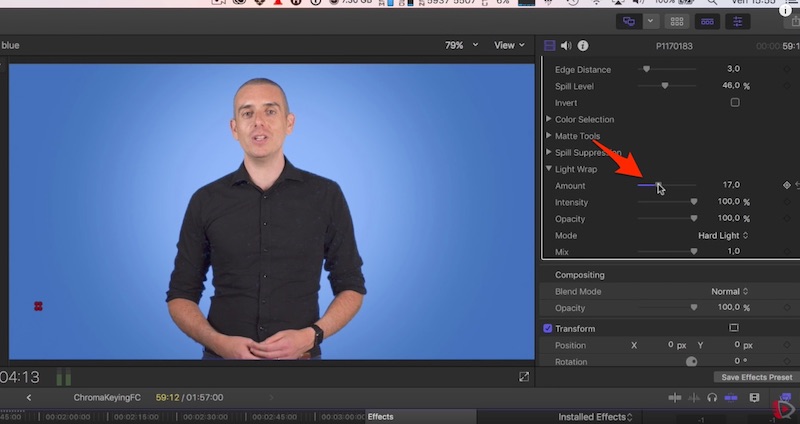Click the Light Wrap Opacity slider
The width and height of the screenshot is (800, 424).
(x=667, y=218)
